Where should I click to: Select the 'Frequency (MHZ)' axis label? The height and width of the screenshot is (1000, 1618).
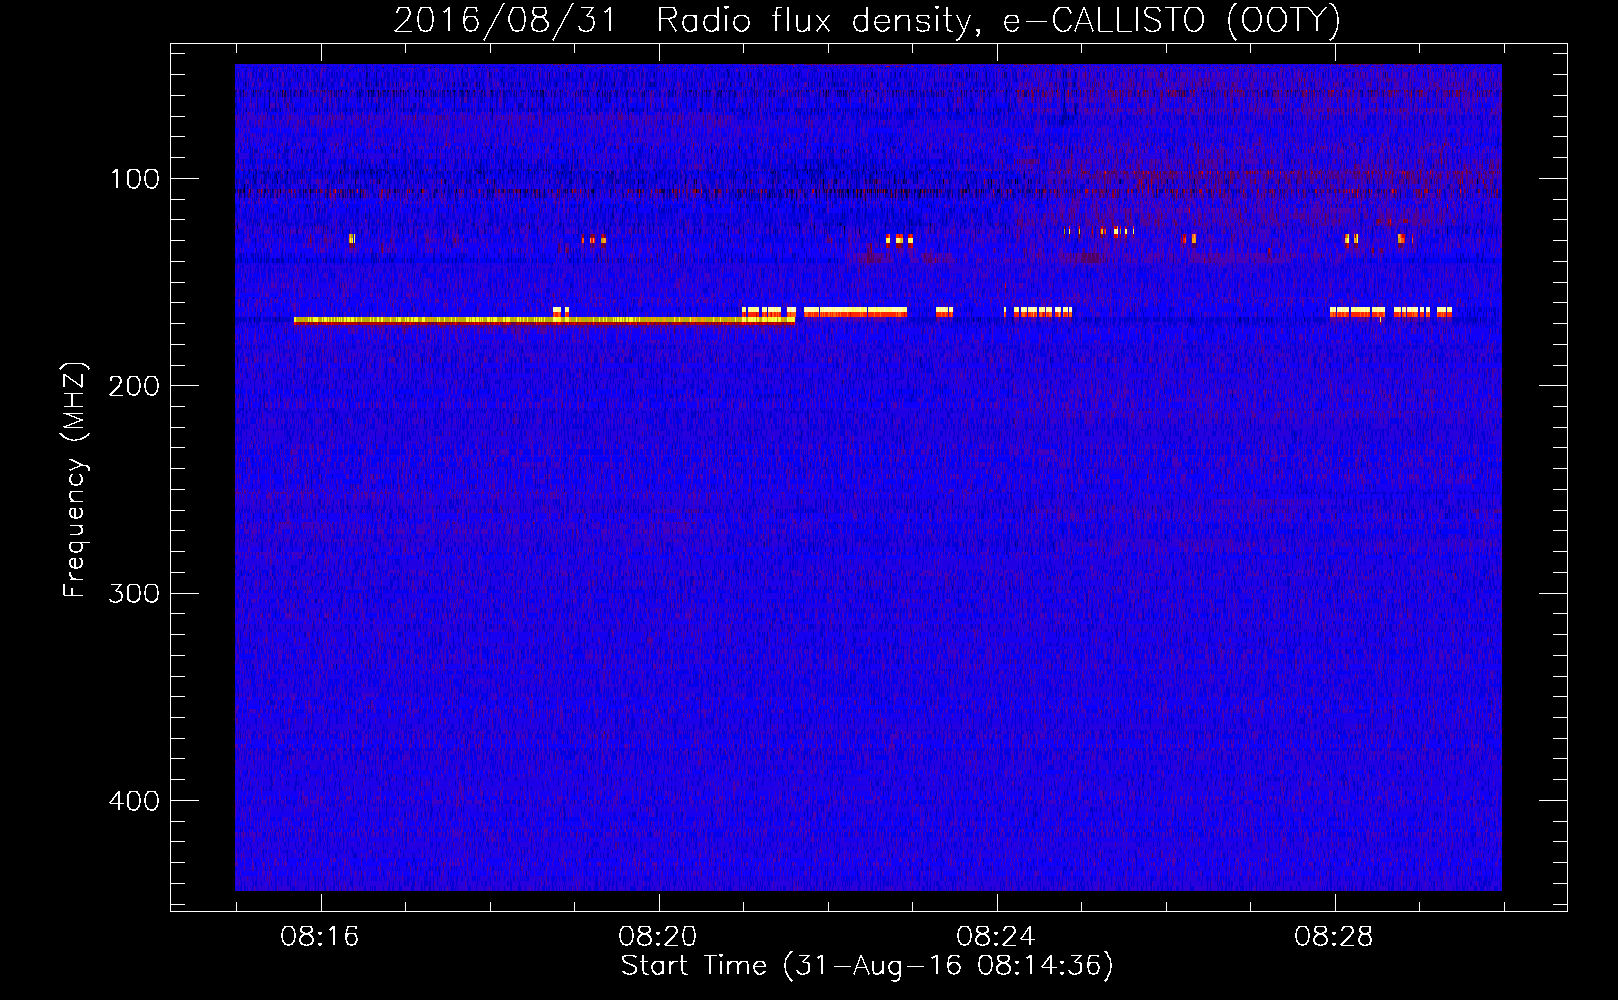coord(75,480)
